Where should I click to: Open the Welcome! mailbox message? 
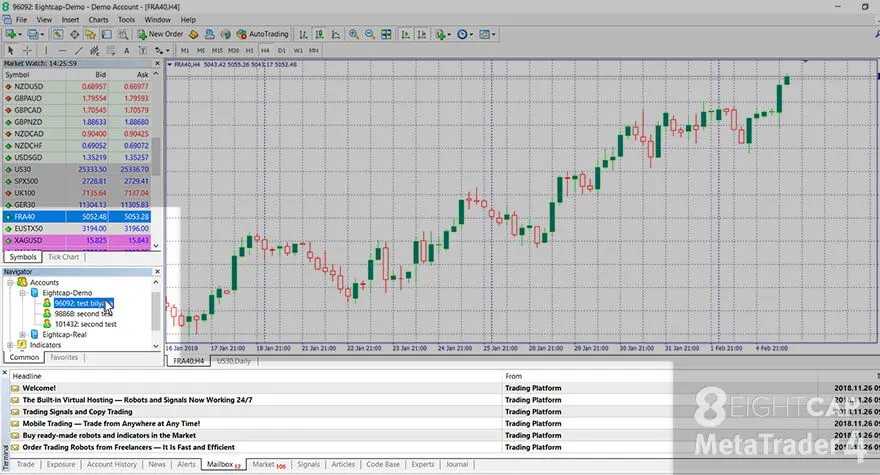click(x=39, y=388)
